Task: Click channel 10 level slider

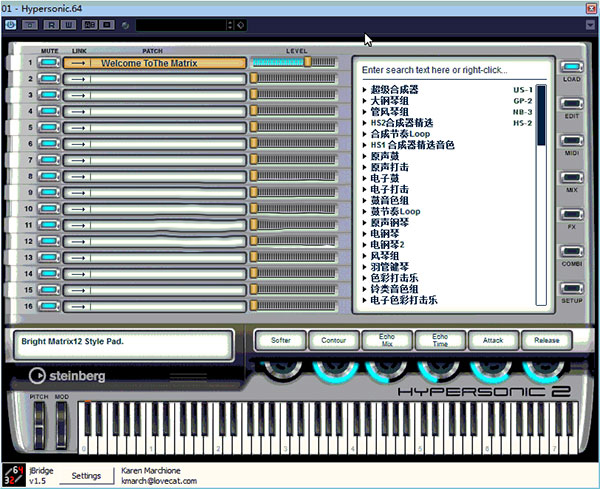Action: 293,209
